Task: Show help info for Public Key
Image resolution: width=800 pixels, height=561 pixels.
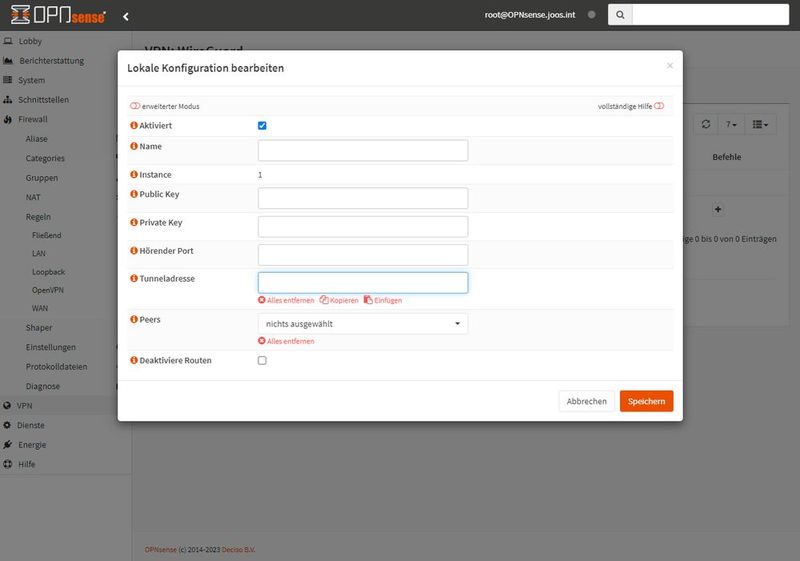Action: pos(134,194)
